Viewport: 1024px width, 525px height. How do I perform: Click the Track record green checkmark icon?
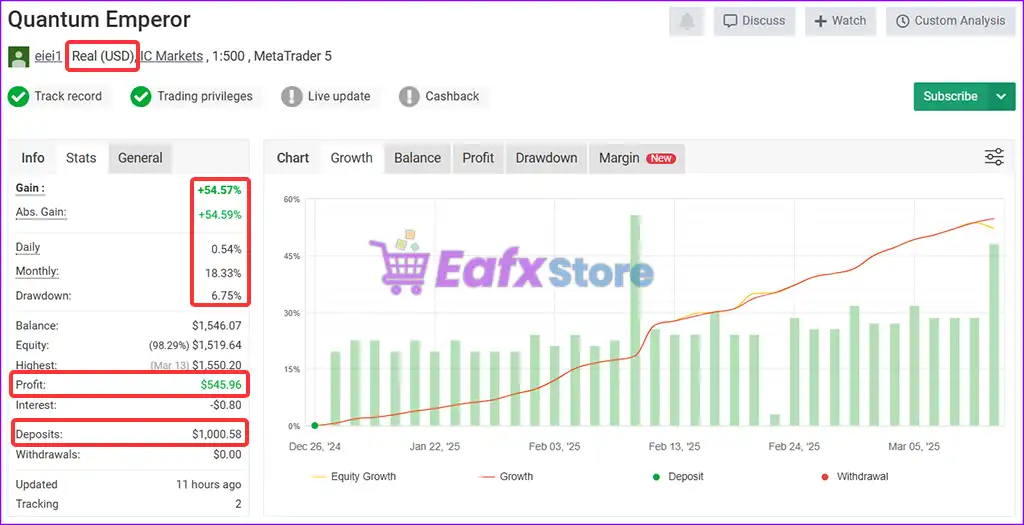point(18,97)
